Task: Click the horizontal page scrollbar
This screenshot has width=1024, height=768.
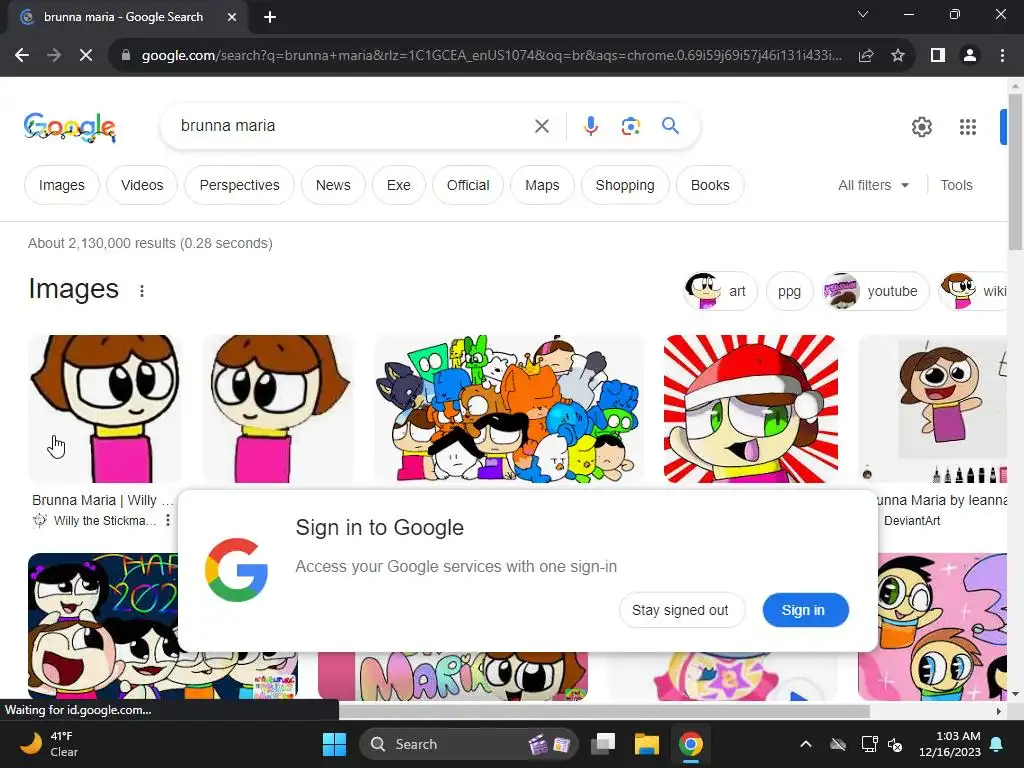Action: tap(604, 711)
